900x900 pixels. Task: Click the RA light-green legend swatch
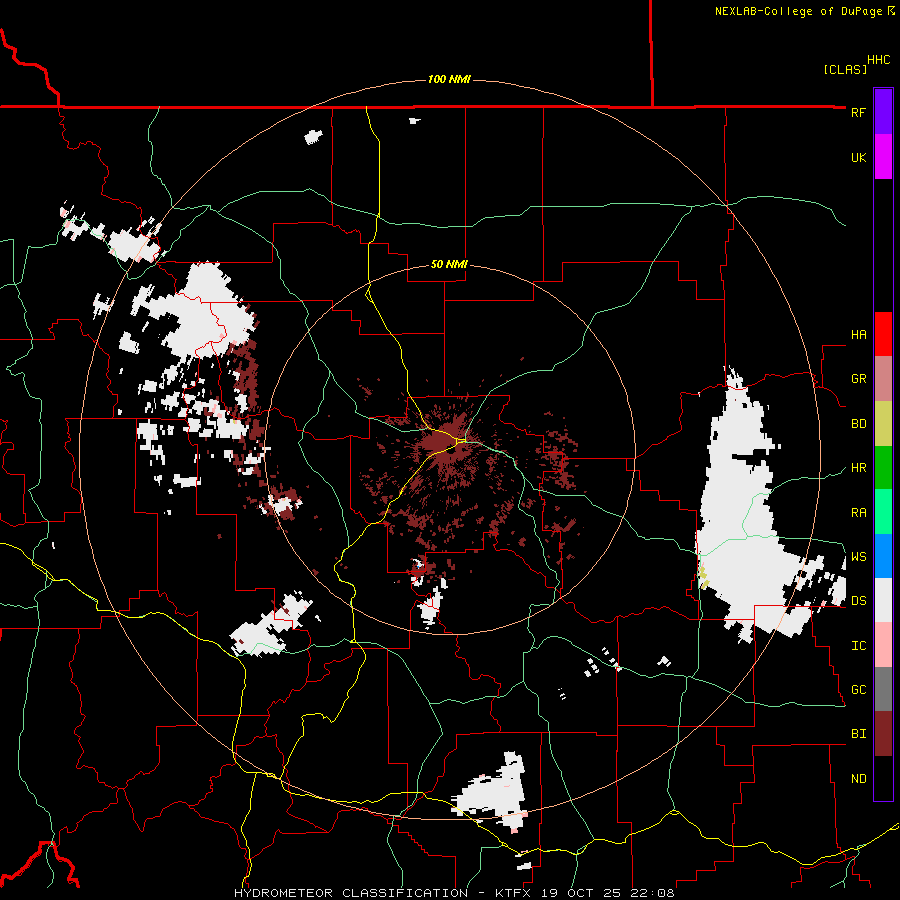(883, 512)
